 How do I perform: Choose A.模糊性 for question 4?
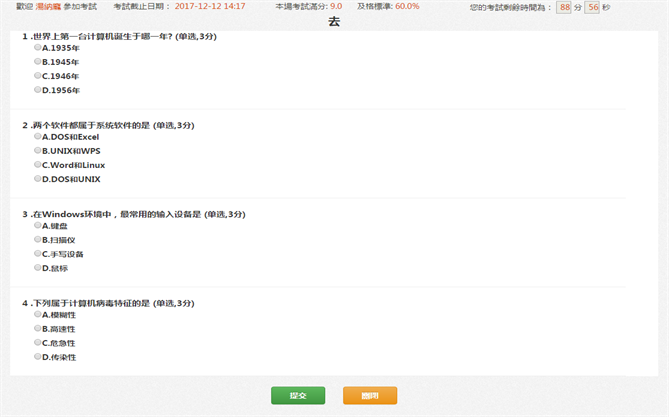tap(38, 314)
